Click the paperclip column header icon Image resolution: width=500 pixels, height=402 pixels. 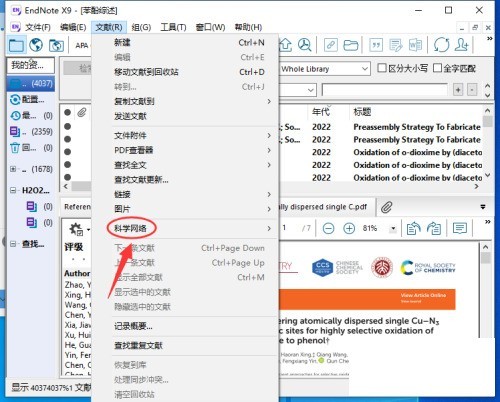(81, 112)
